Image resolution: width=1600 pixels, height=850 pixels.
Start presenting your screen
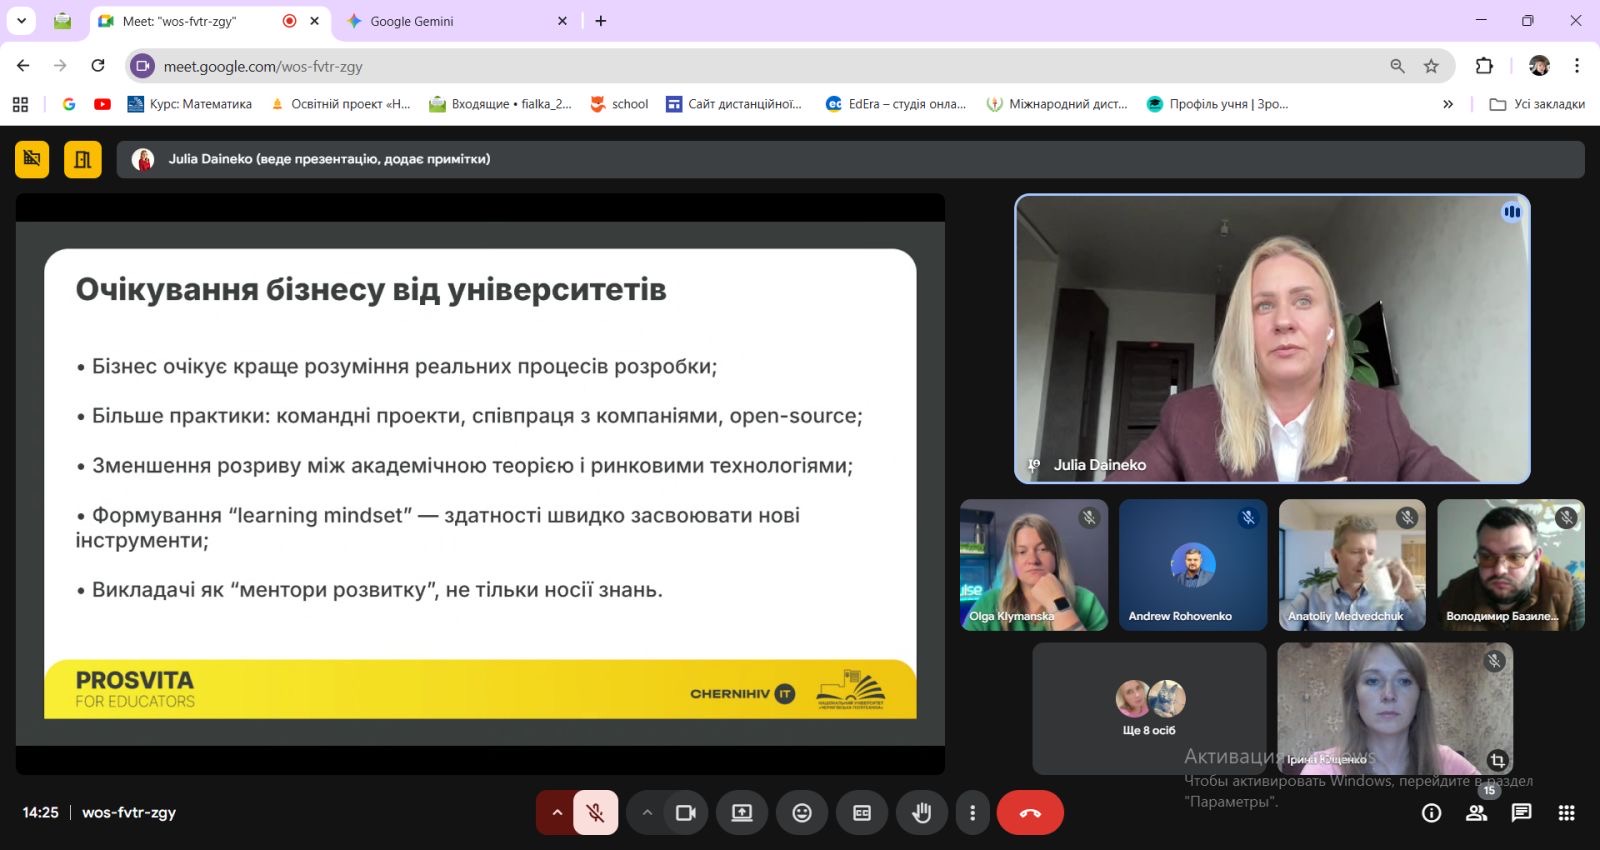click(742, 813)
